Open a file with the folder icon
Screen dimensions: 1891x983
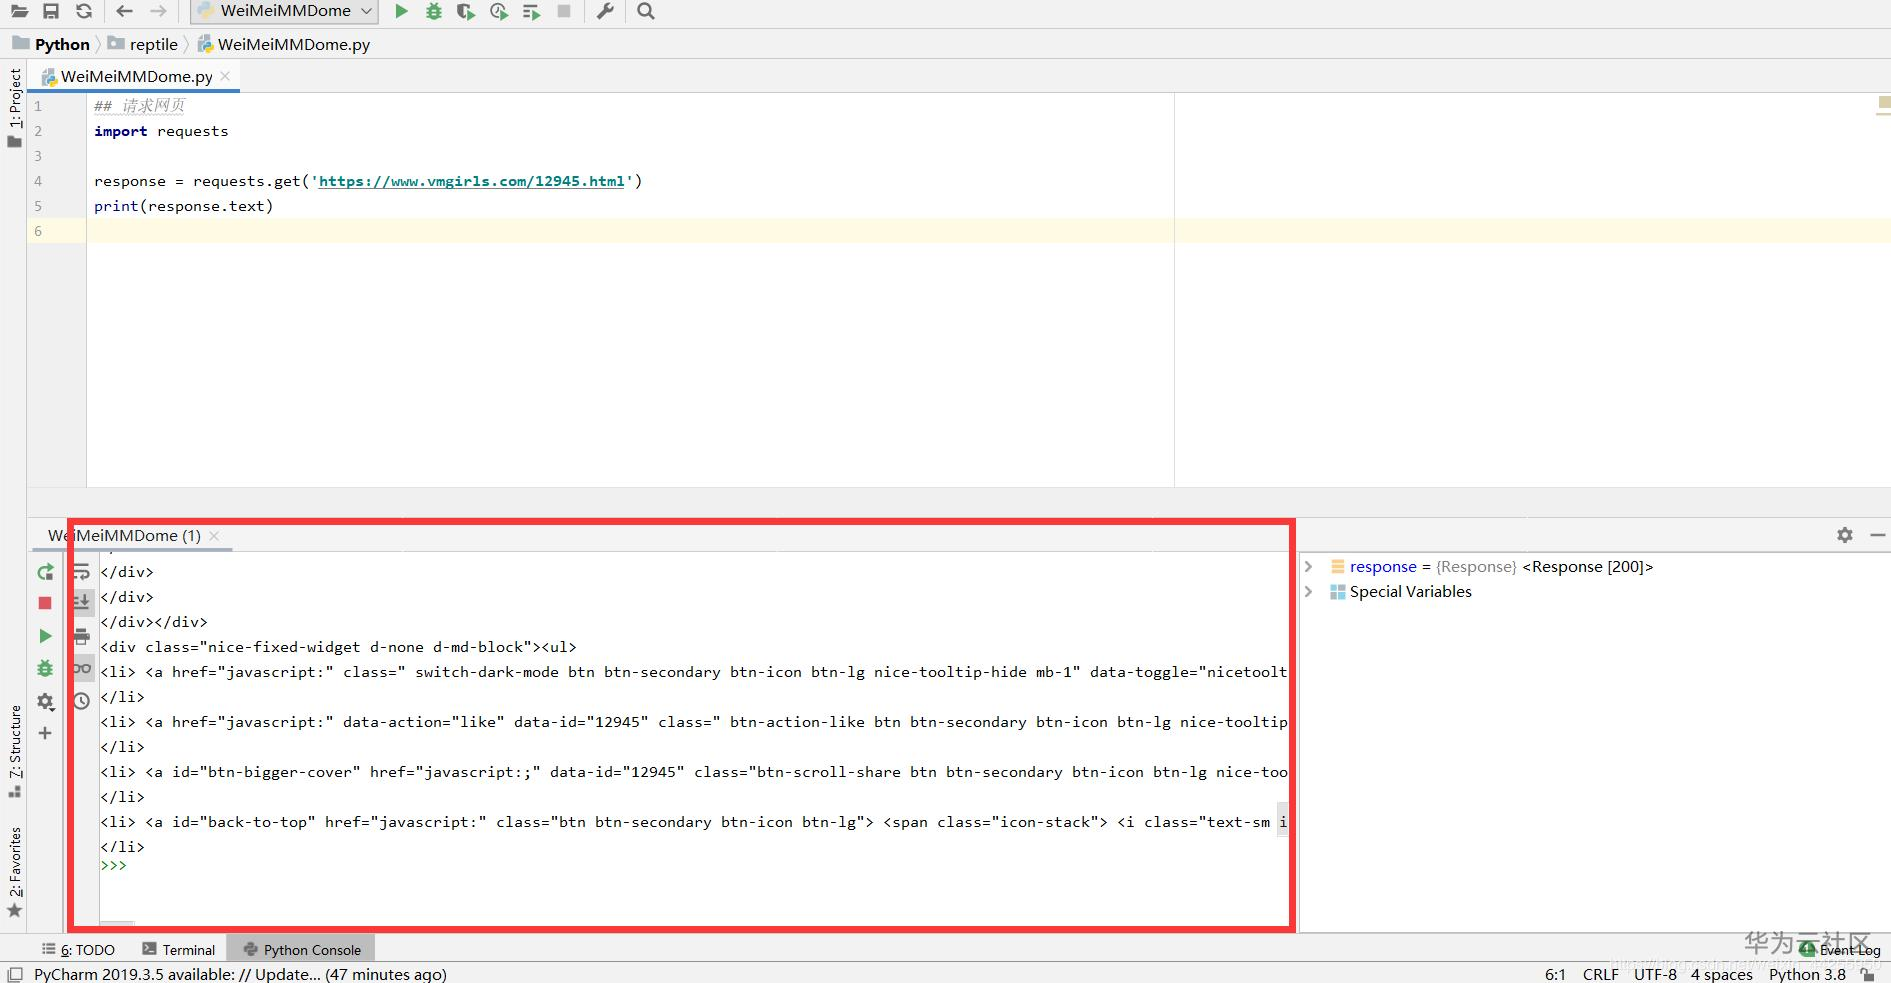point(19,11)
